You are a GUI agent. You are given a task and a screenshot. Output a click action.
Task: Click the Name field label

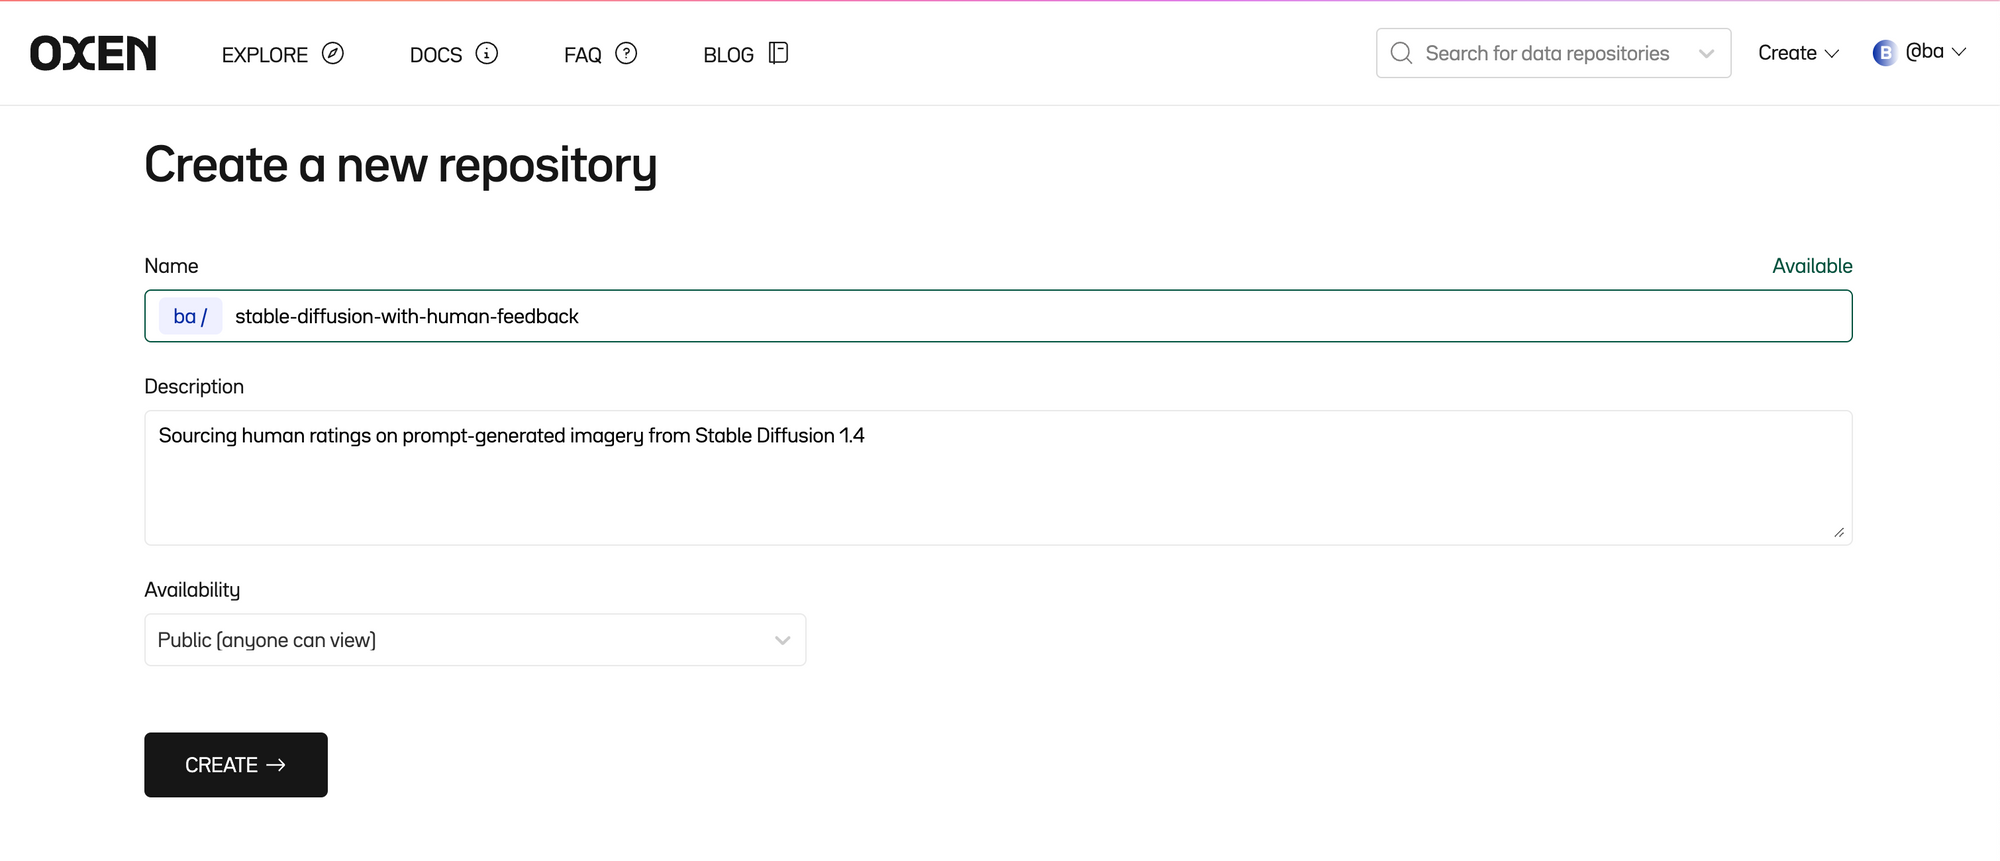[171, 266]
